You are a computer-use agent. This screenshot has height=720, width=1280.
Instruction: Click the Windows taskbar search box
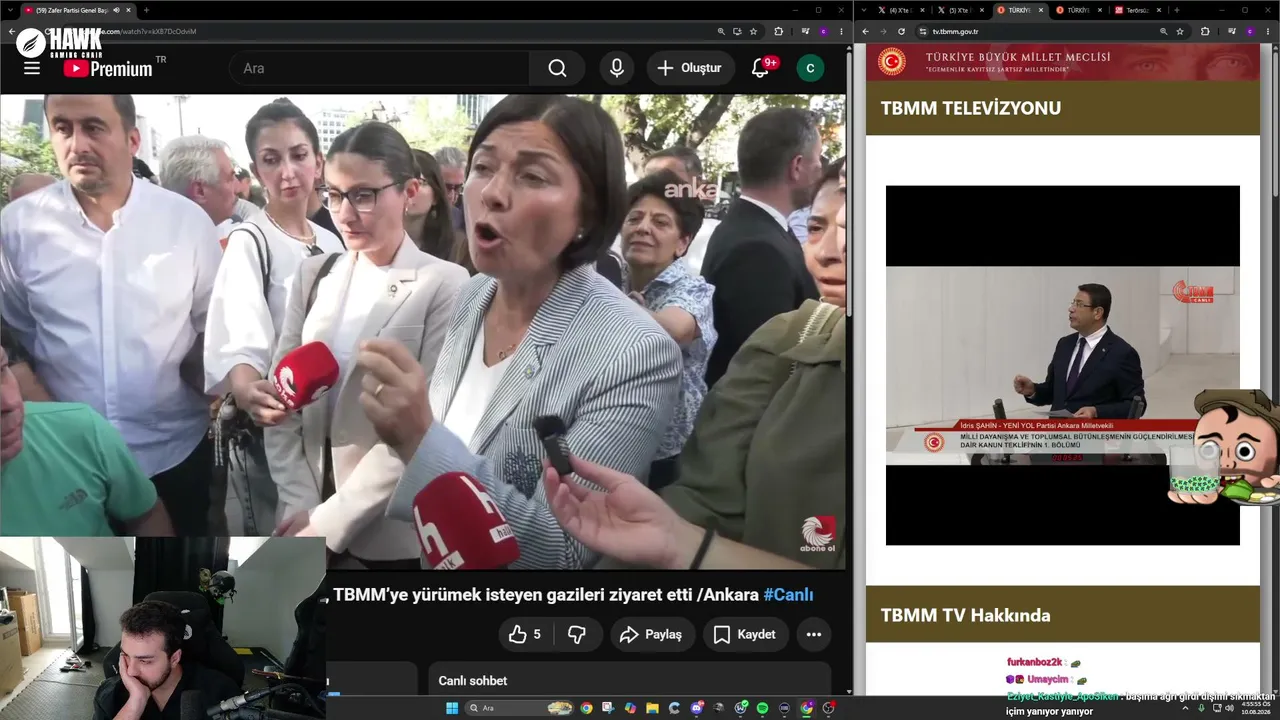click(520, 708)
